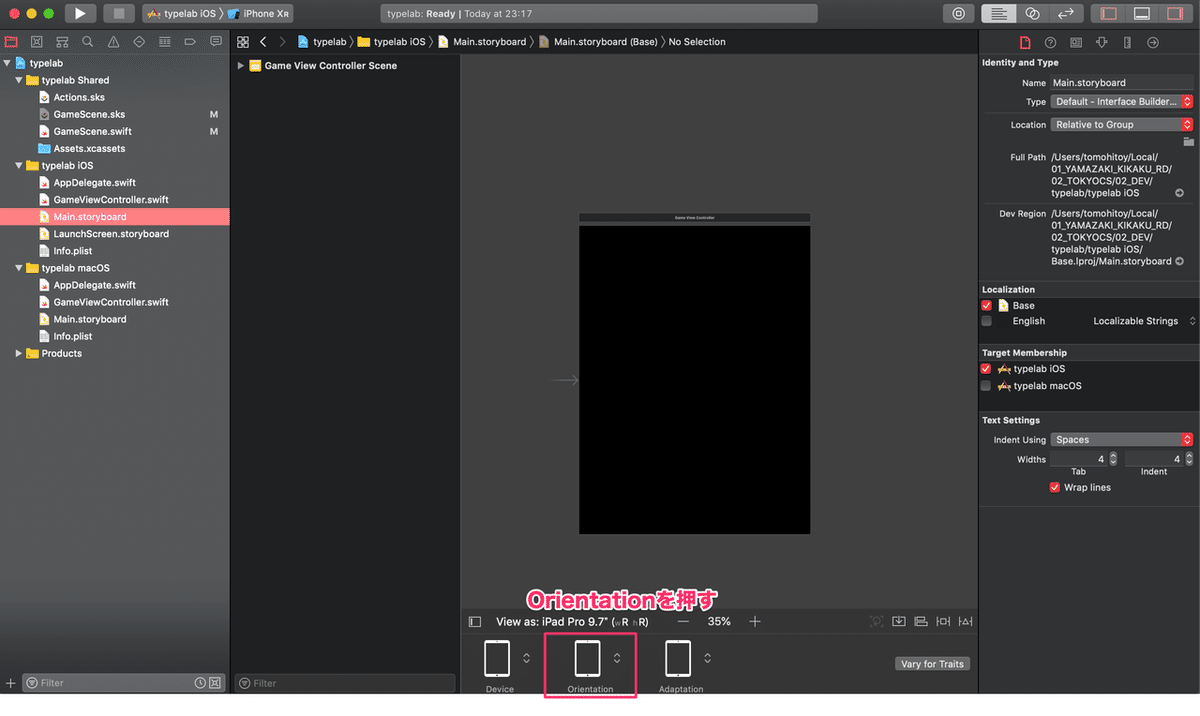Change the Adaptation selection stepper
The width and height of the screenshot is (1200, 716).
click(x=708, y=658)
